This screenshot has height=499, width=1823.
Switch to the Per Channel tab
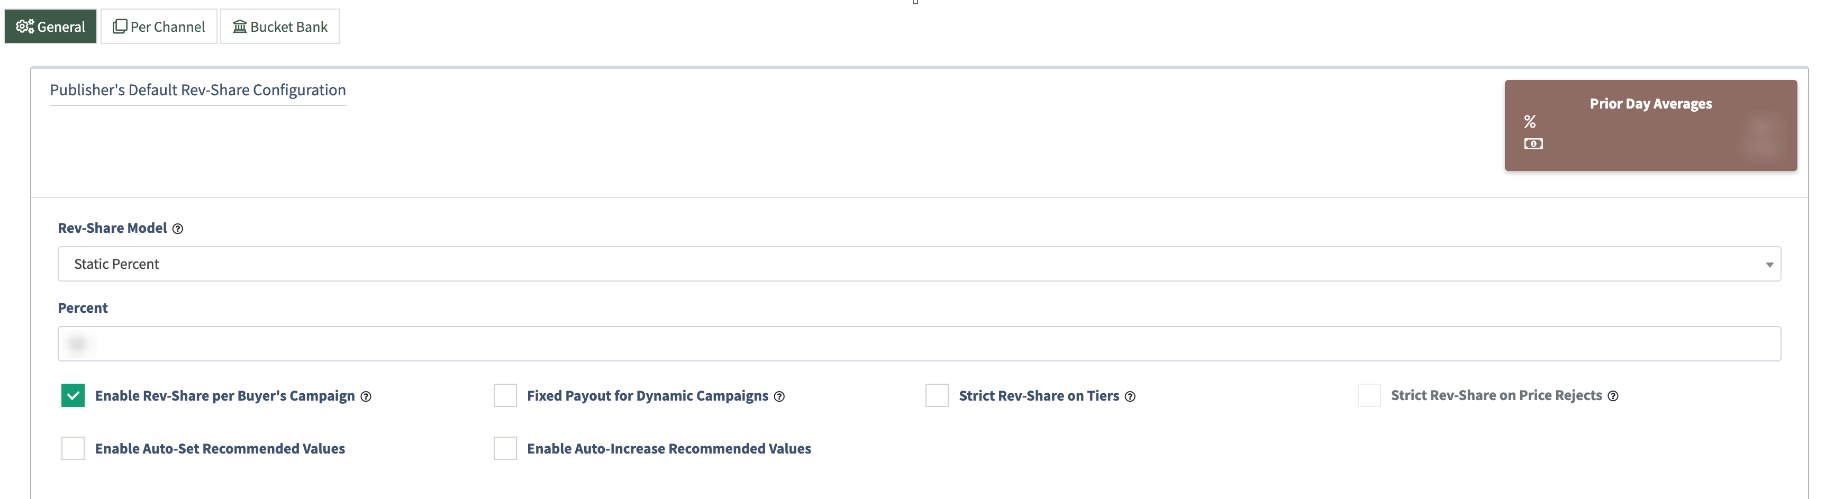159,27
